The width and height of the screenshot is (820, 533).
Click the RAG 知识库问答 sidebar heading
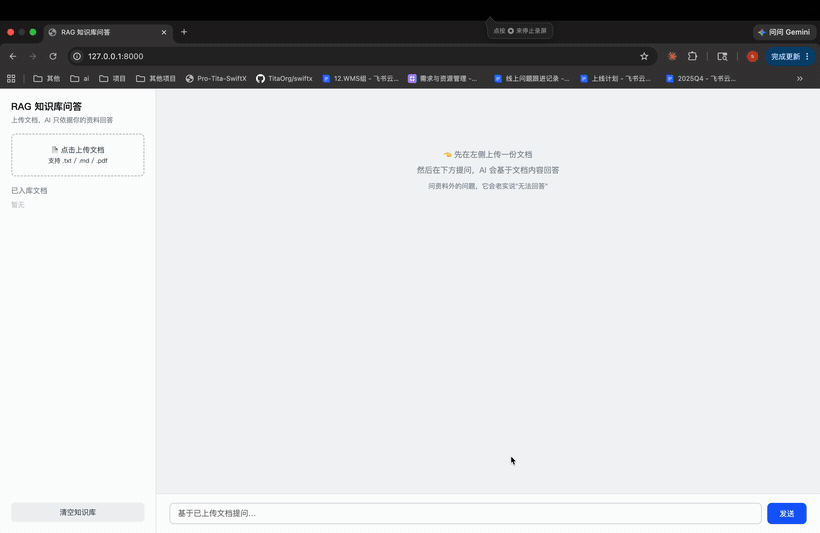[x=47, y=107]
